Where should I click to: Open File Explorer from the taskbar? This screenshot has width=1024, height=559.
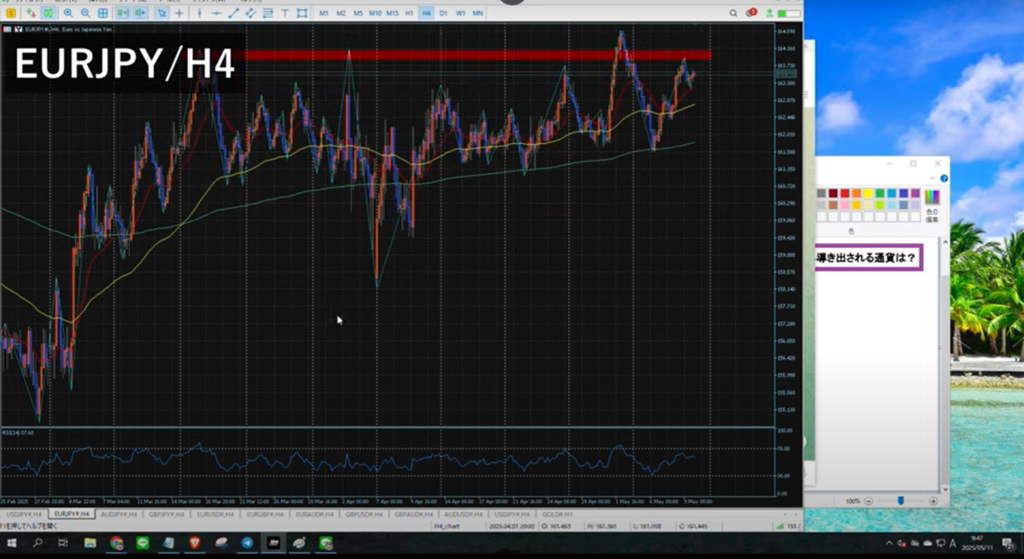(90, 543)
